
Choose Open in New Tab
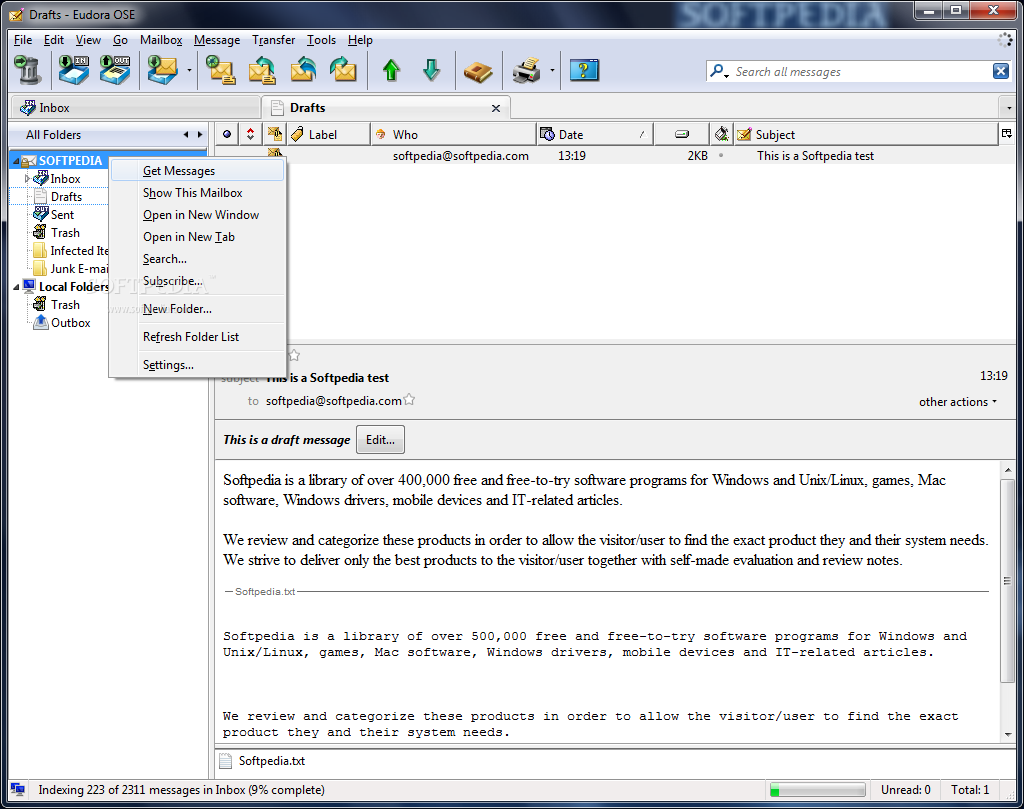tap(197, 237)
